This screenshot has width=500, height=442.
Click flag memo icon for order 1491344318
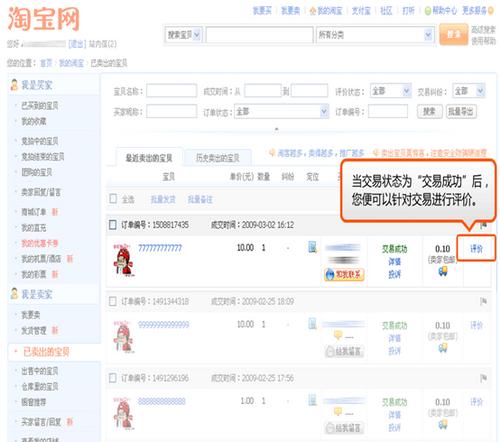(483, 301)
